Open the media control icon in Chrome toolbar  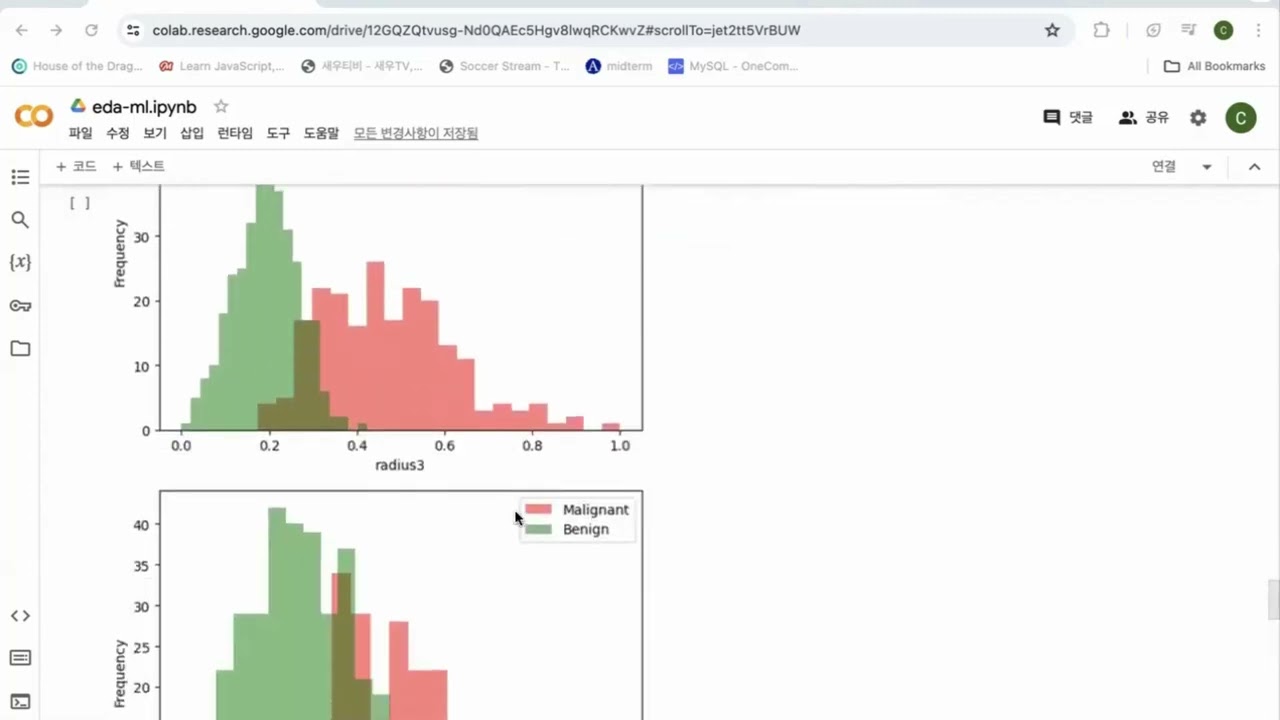(1188, 30)
